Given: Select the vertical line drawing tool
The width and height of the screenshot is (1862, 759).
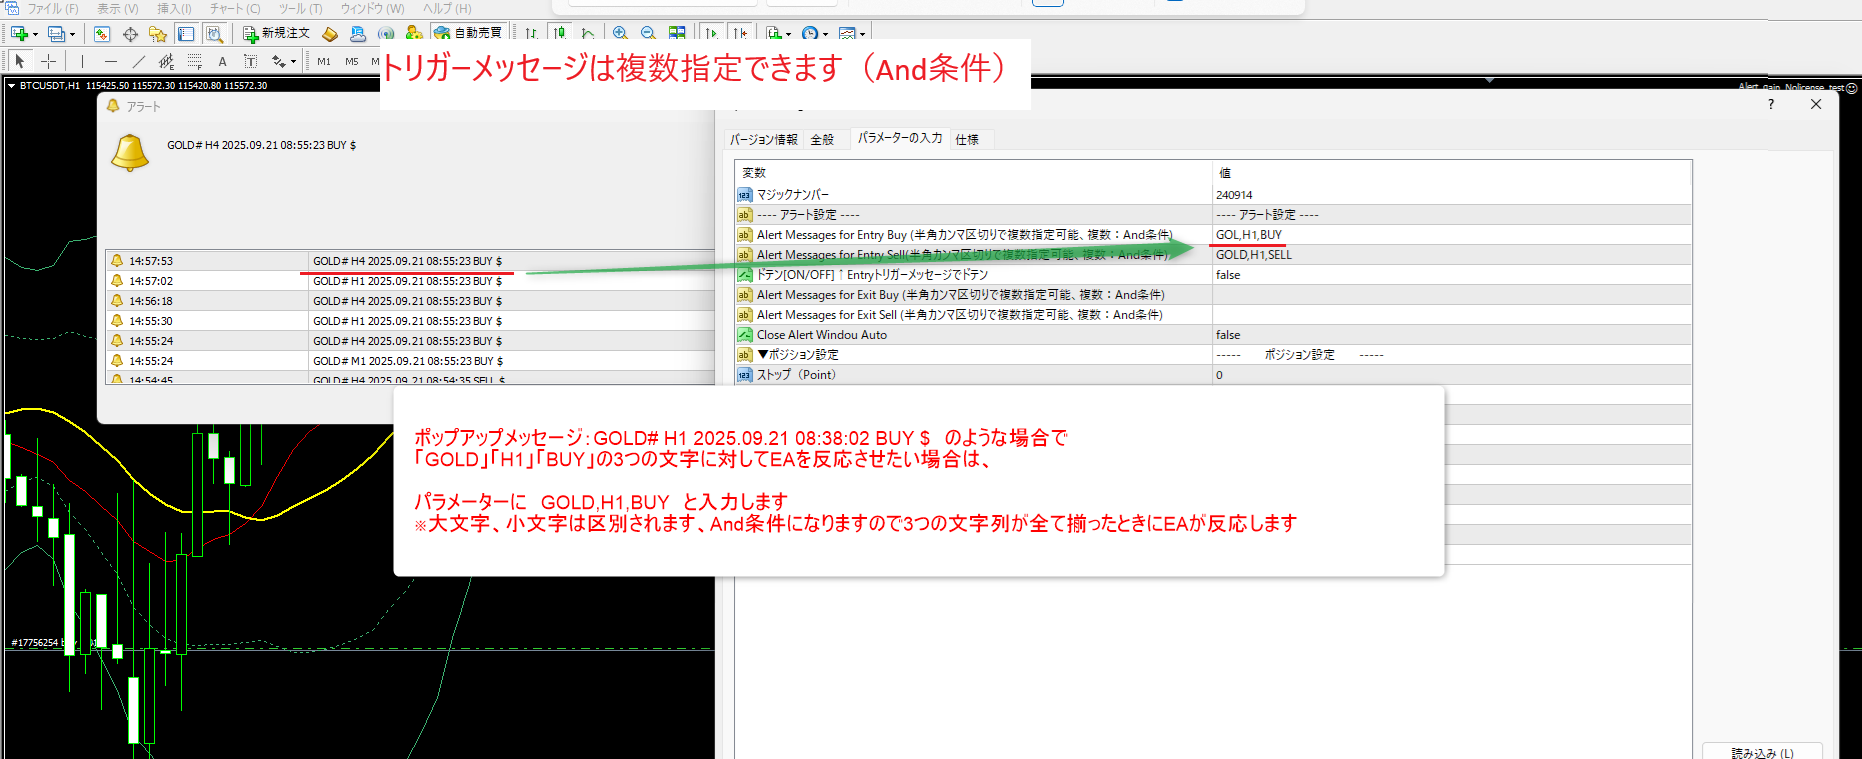Looking at the screenshot, I should 82,62.
